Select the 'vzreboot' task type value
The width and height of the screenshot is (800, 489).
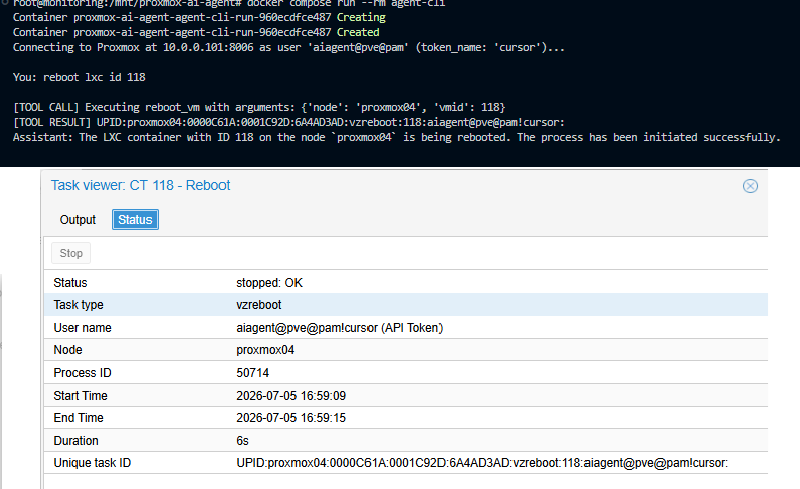pos(259,305)
